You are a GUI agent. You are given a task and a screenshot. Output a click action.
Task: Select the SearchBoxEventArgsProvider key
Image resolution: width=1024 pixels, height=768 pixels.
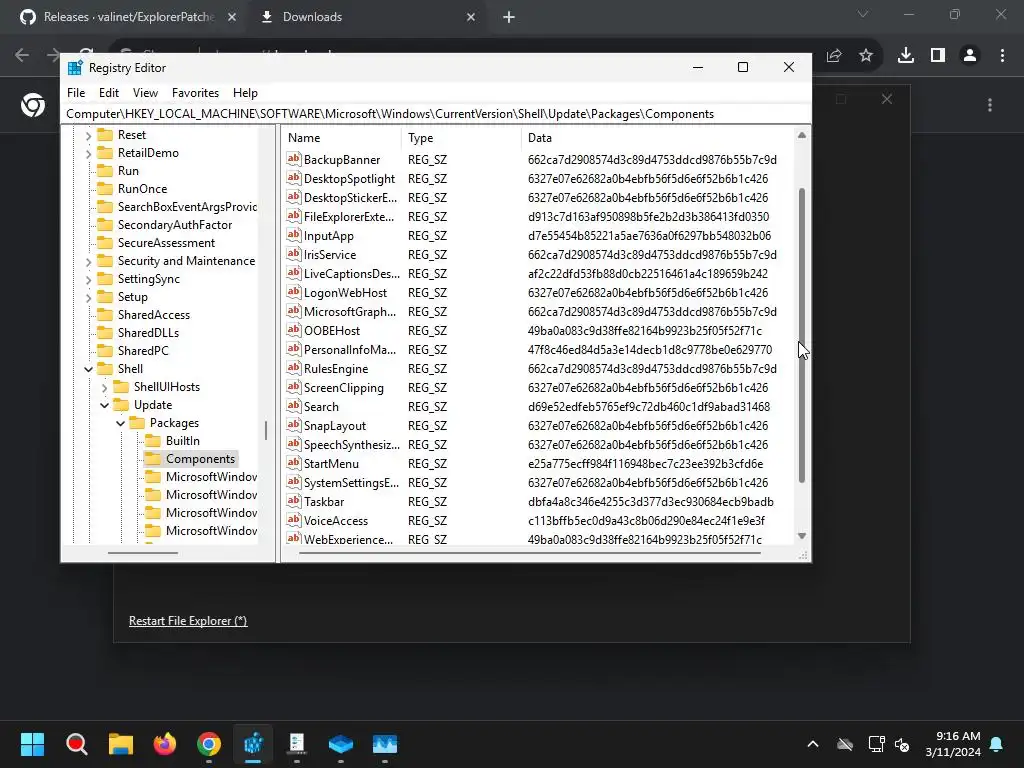pyautogui.click(x=187, y=207)
